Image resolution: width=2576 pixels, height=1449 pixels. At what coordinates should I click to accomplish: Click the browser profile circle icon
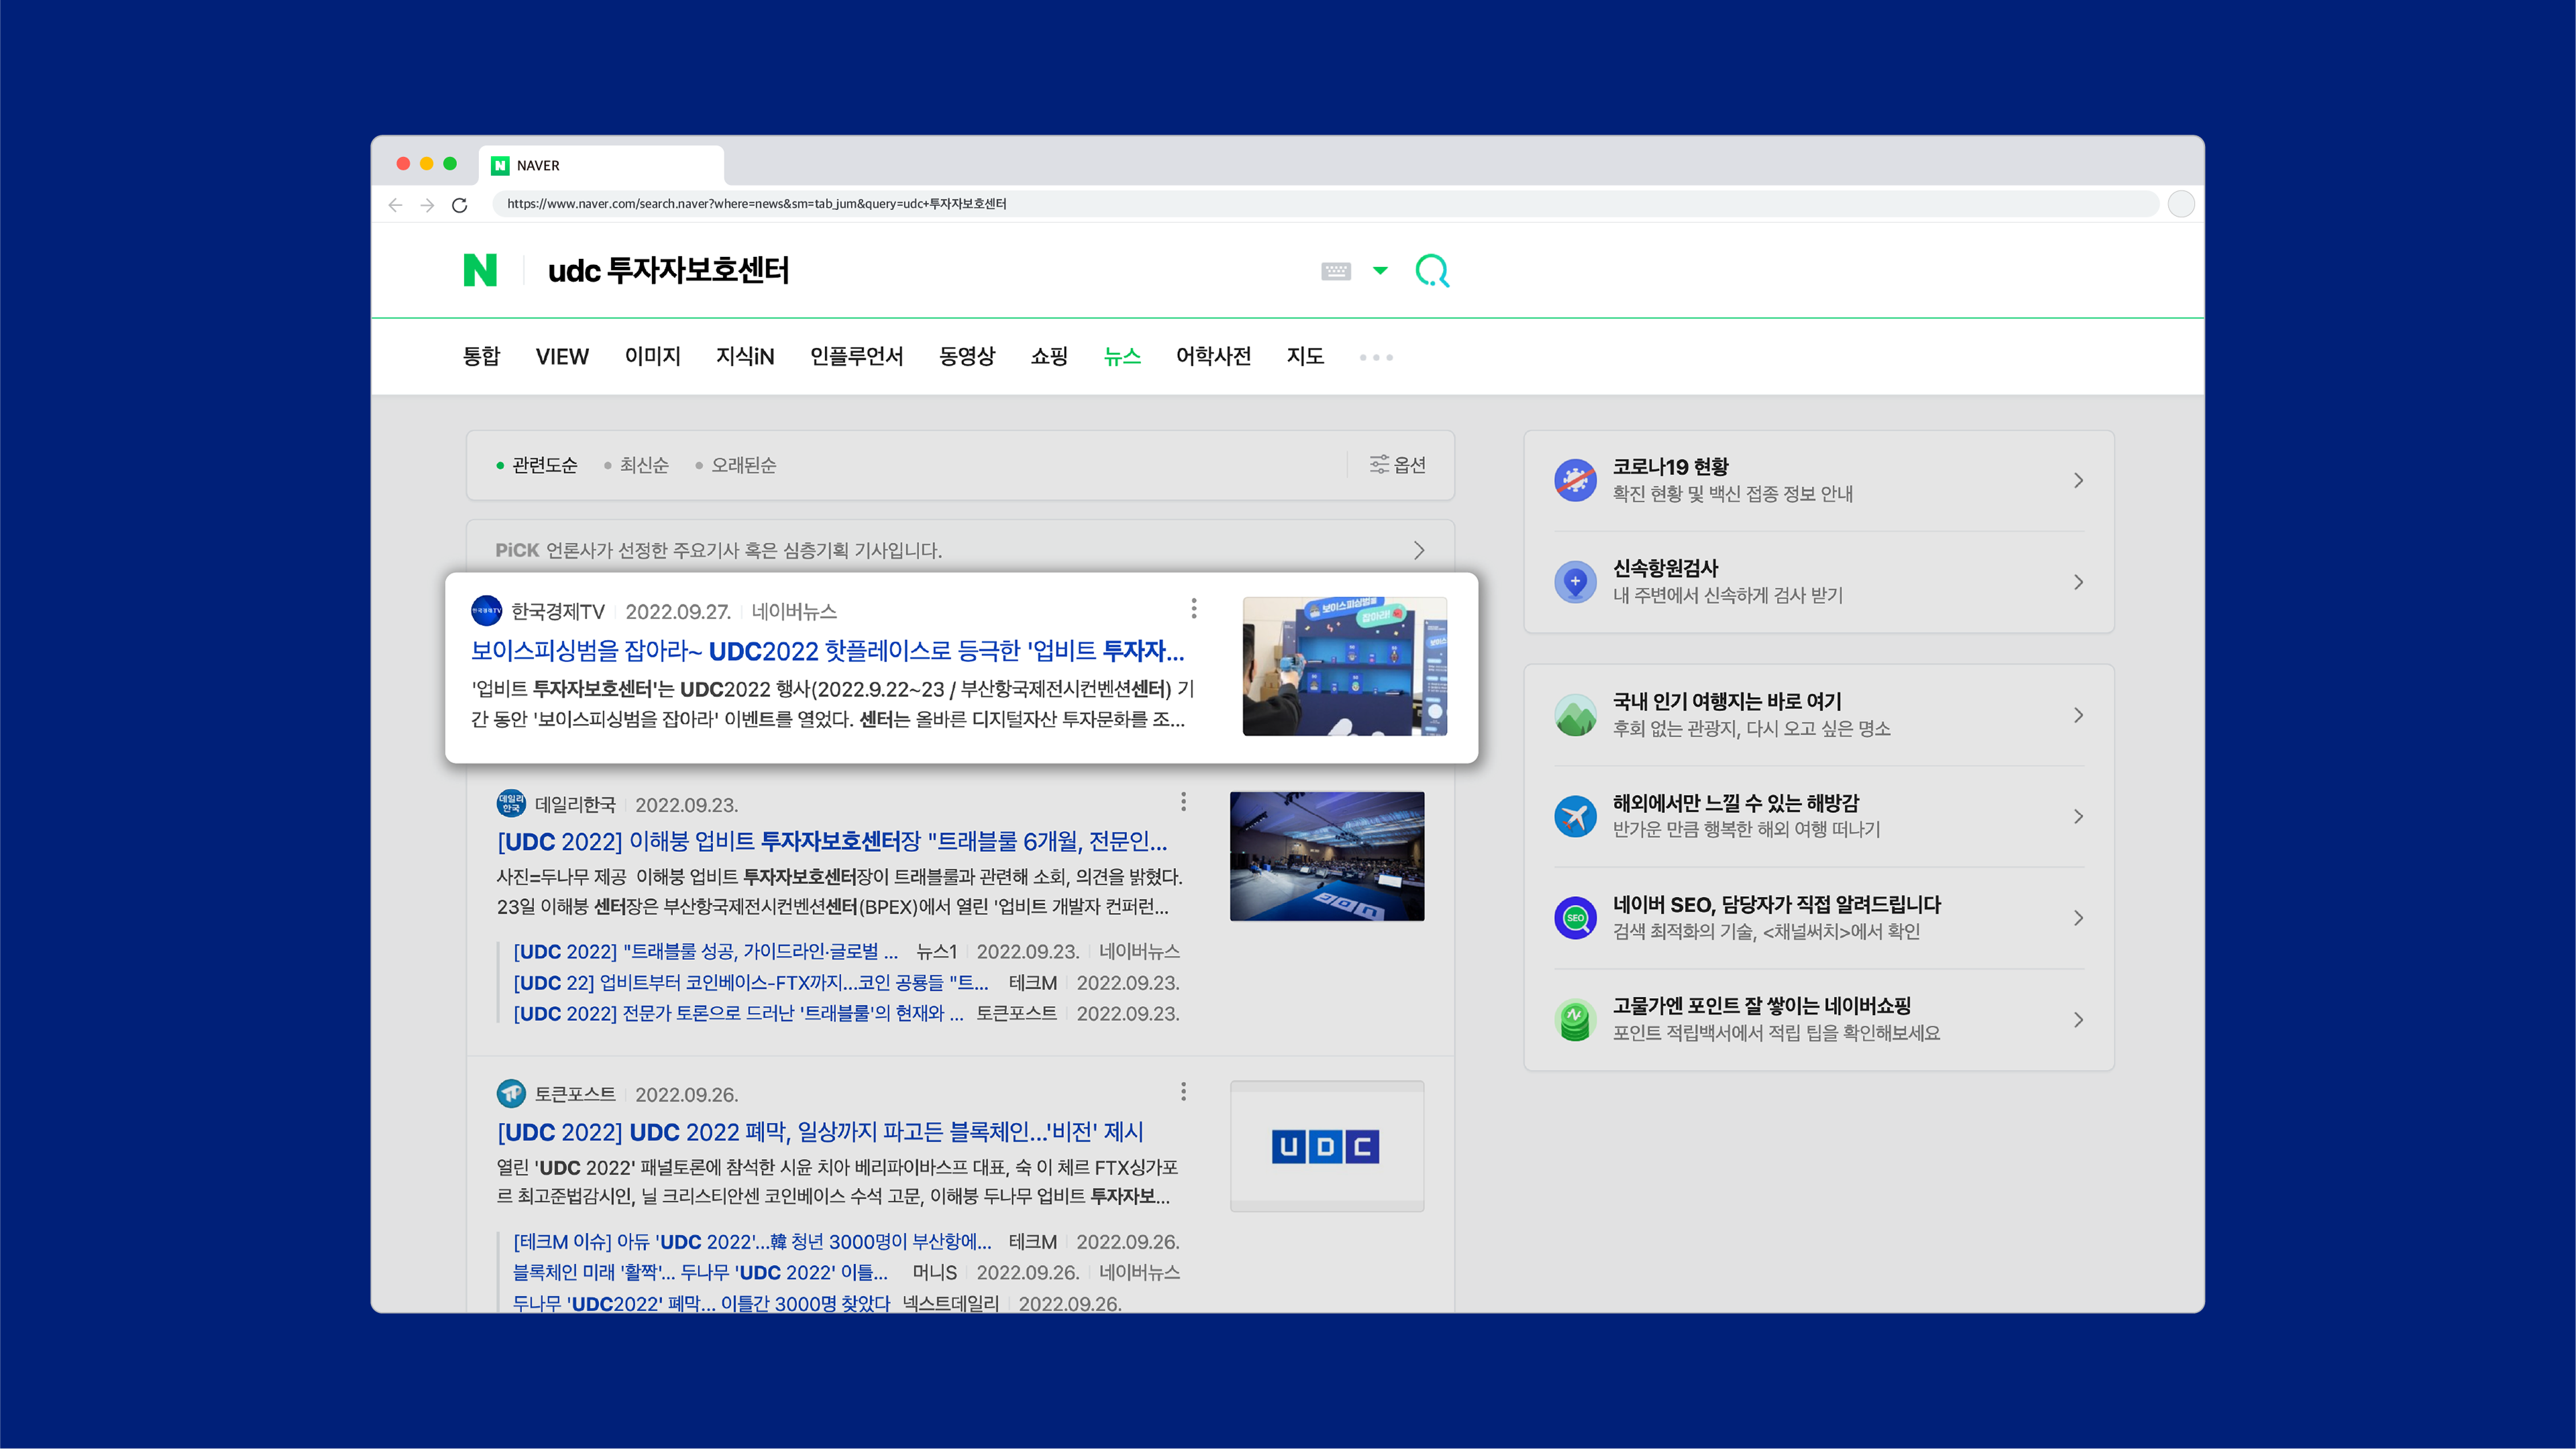pyautogui.click(x=2181, y=204)
